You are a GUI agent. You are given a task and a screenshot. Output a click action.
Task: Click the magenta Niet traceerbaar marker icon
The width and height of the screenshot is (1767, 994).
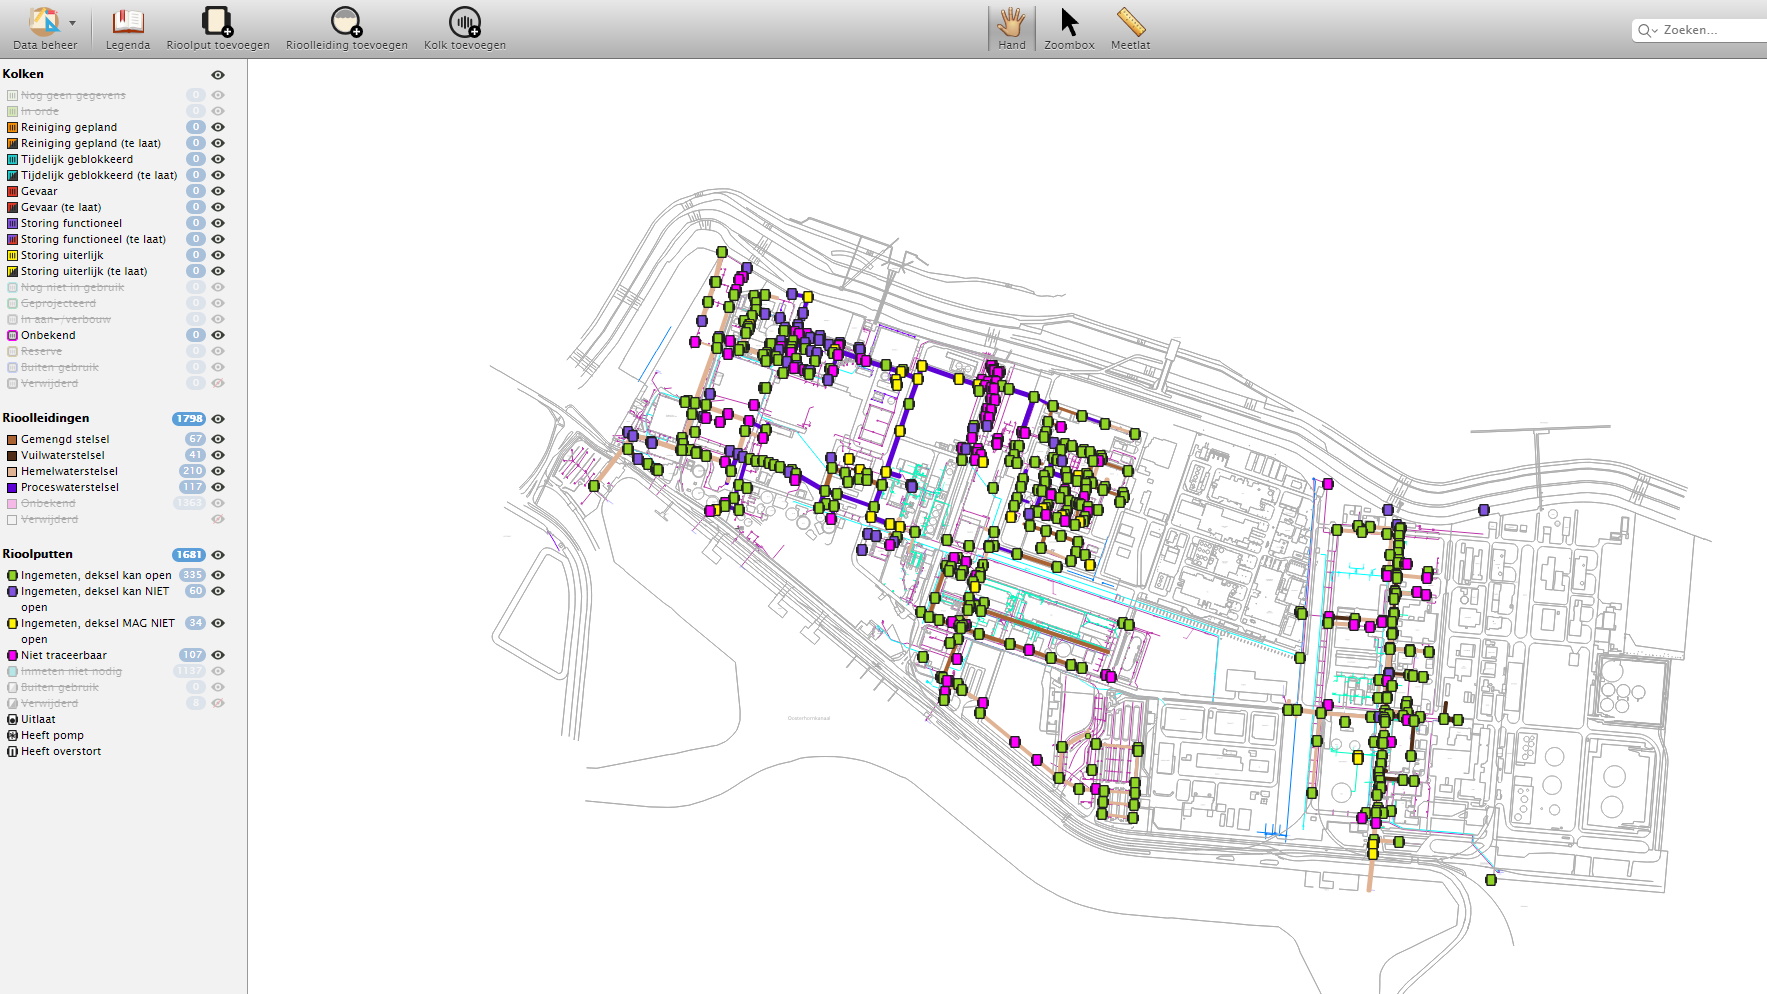pyautogui.click(x=13, y=655)
